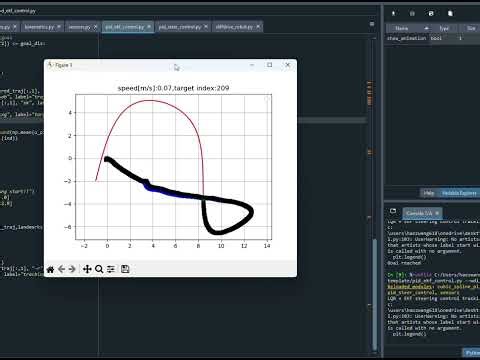Open Configure subplots settings icon
The image size is (480, 360).
pos(111,269)
